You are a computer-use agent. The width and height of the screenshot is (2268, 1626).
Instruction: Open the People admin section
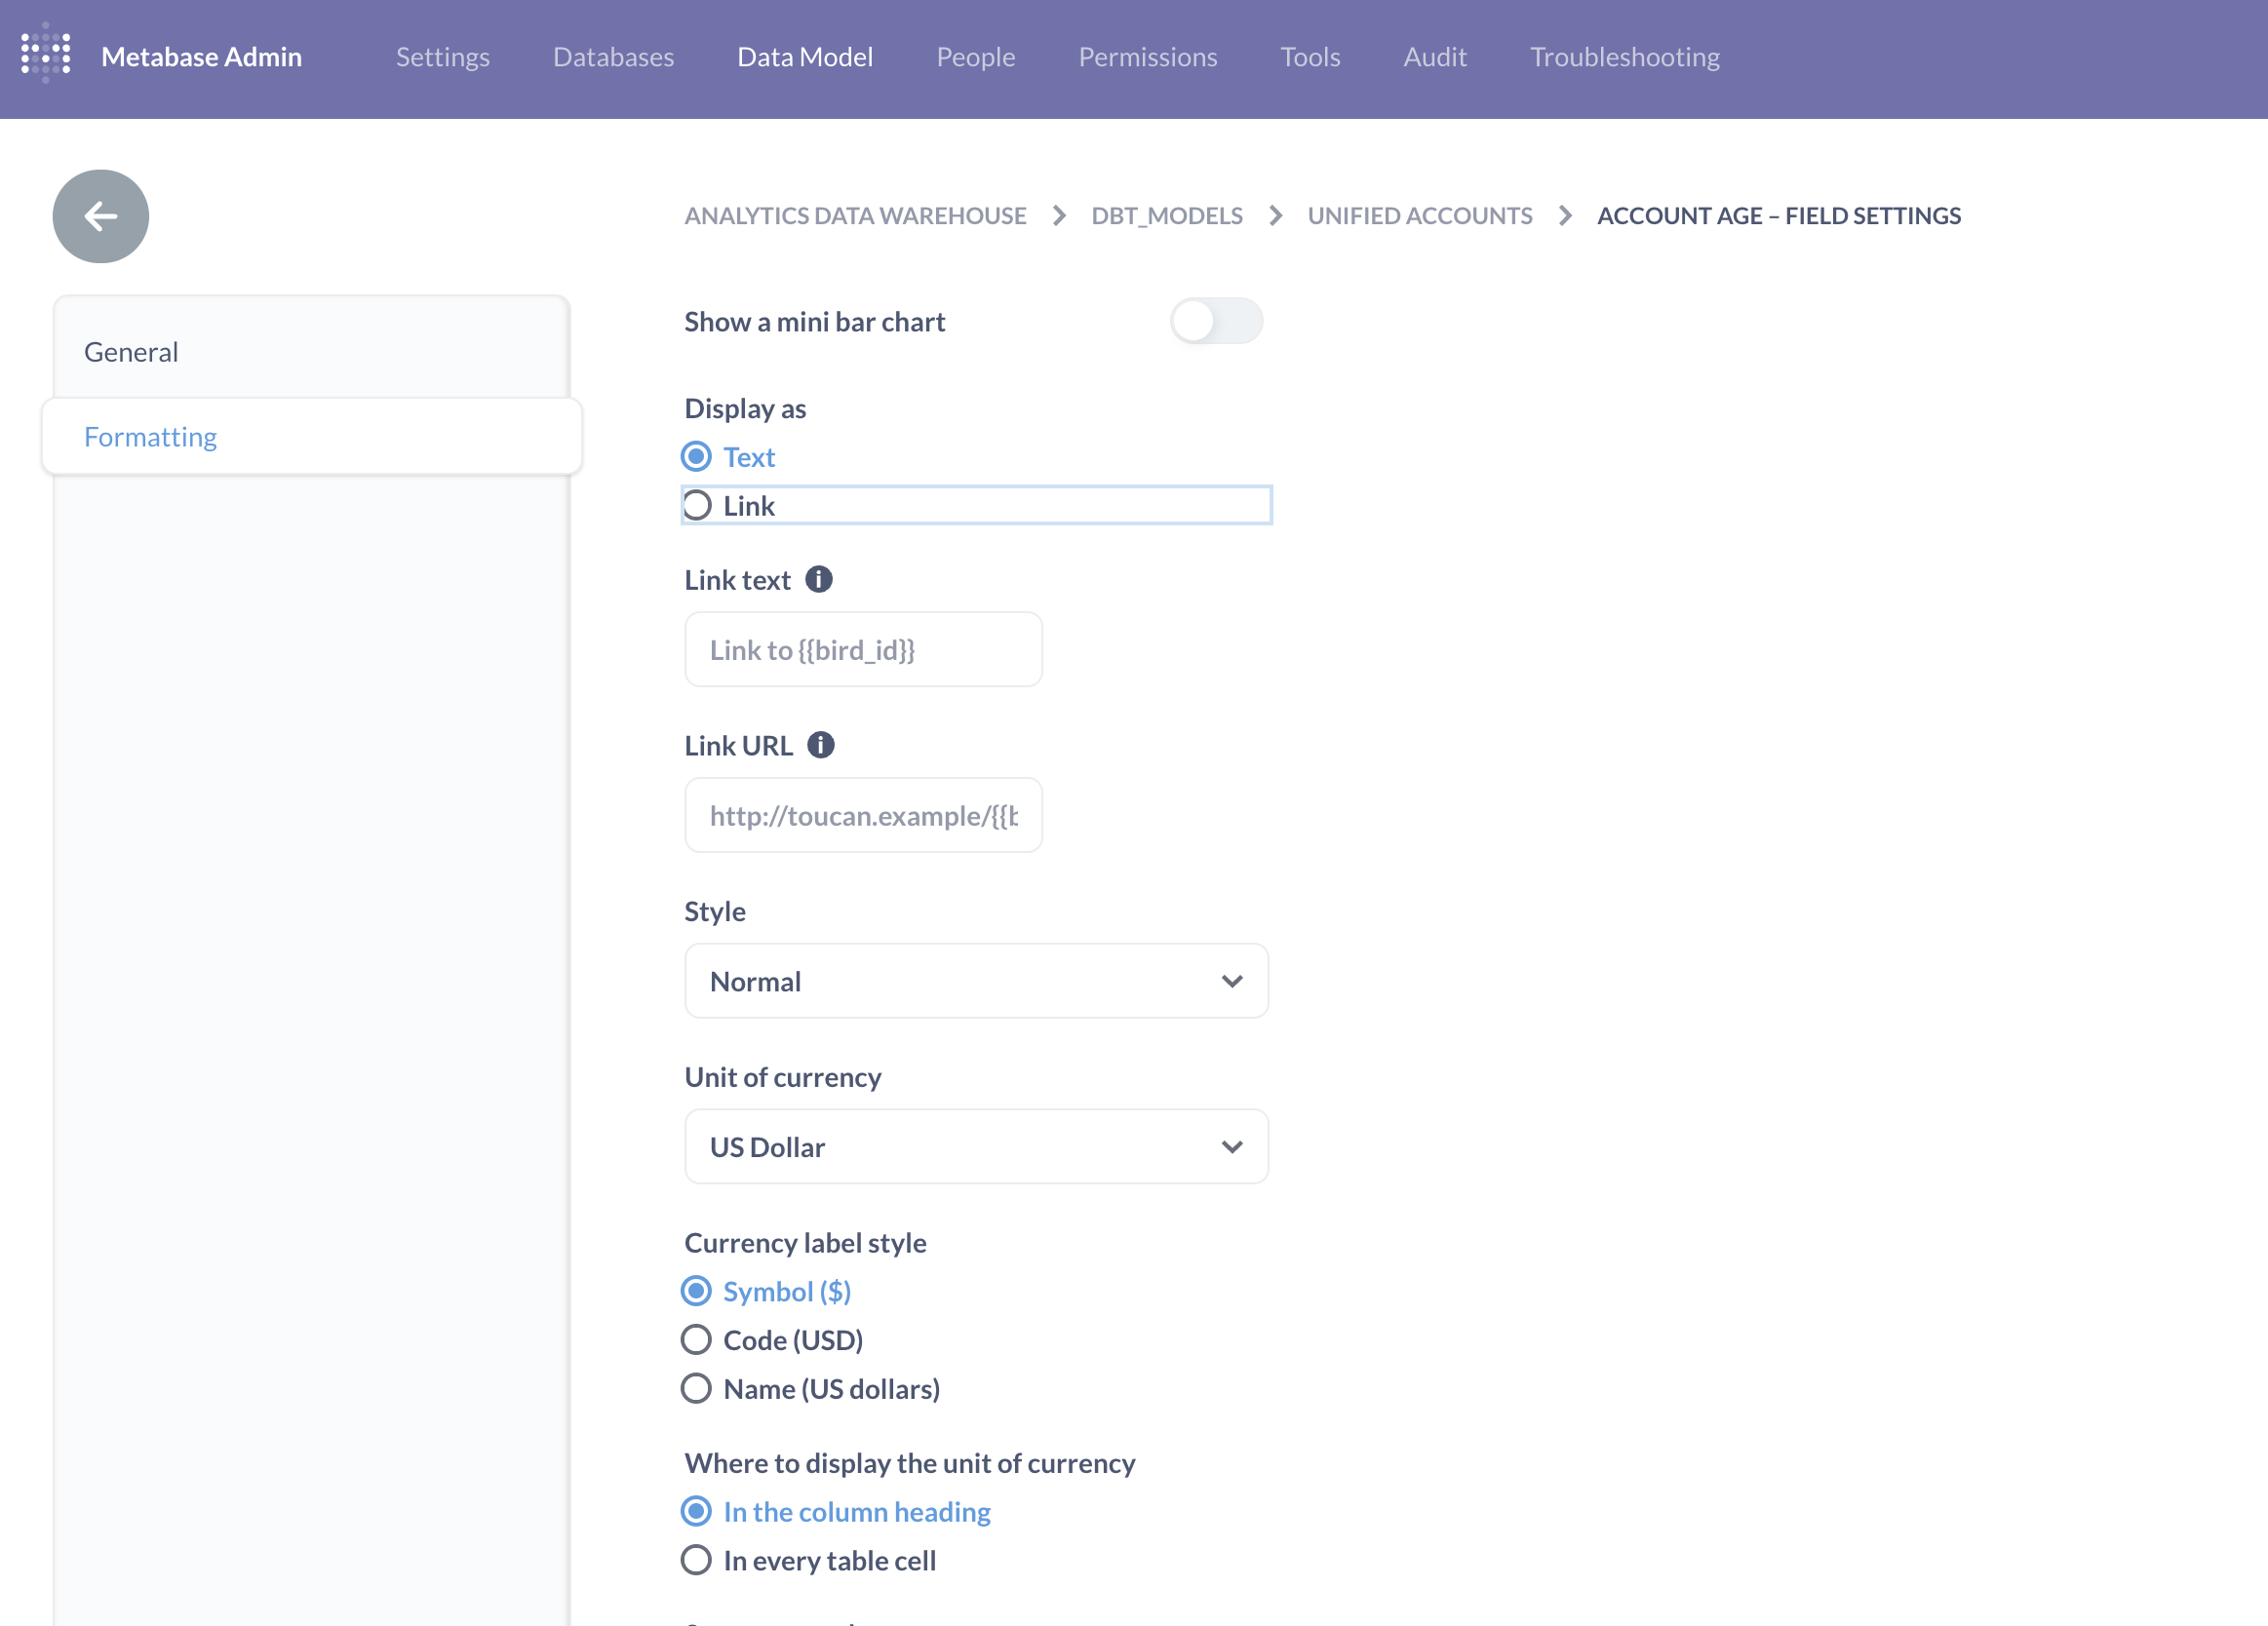(975, 57)
